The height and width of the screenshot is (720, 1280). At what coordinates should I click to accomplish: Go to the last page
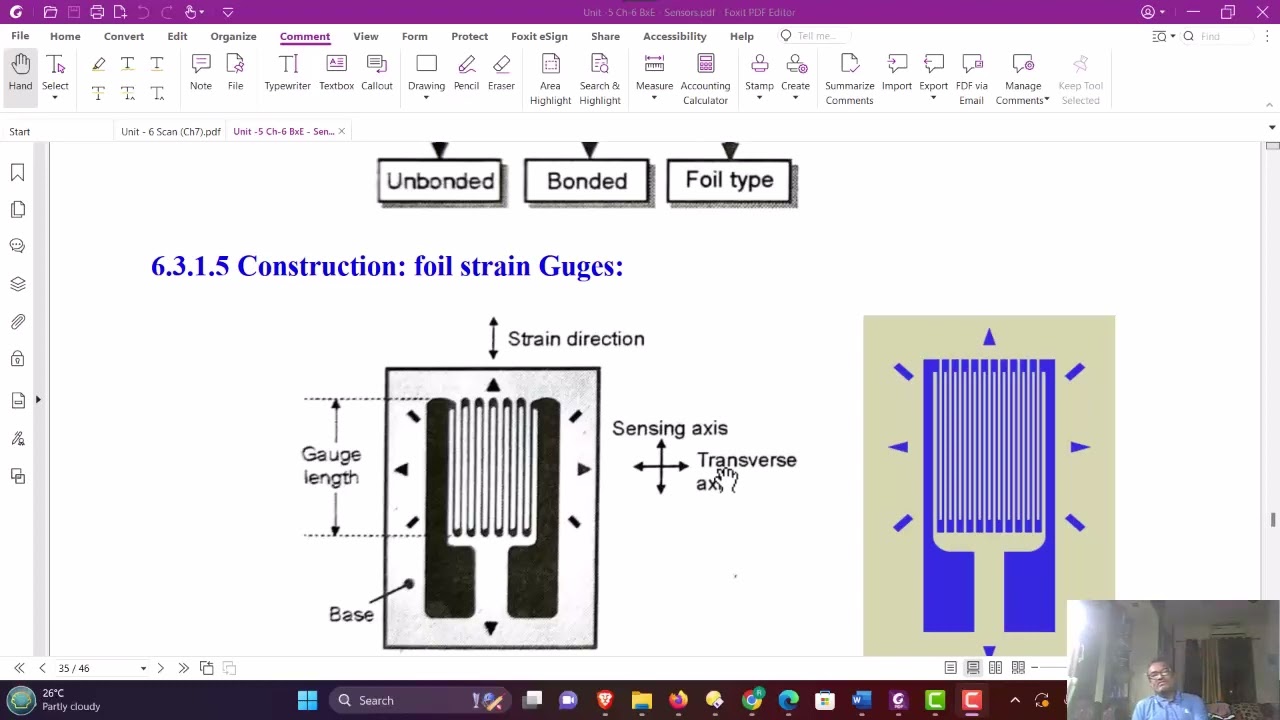183,668
